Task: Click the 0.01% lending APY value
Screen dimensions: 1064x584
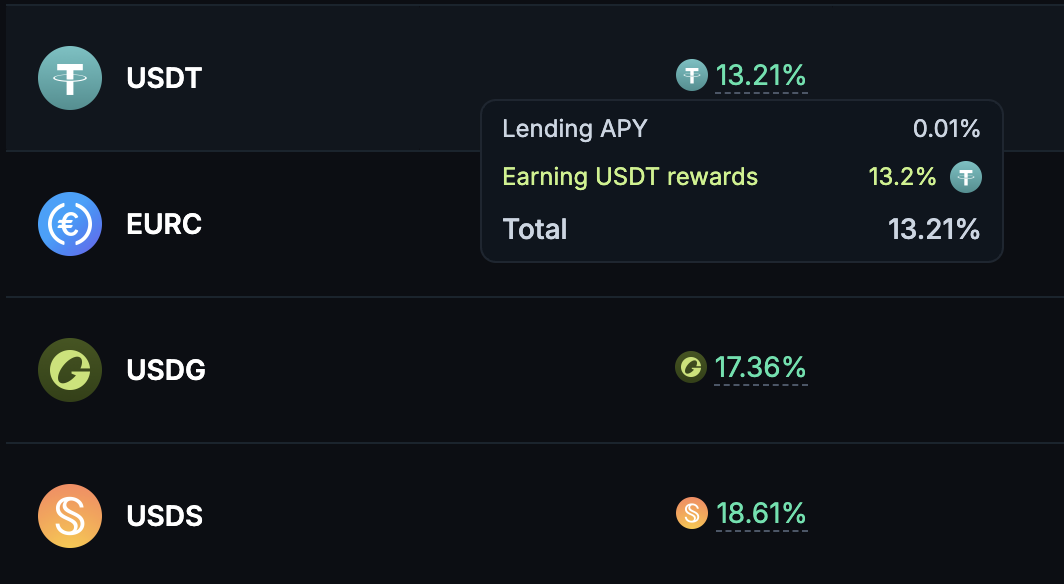Action: (x=946, y=129)
